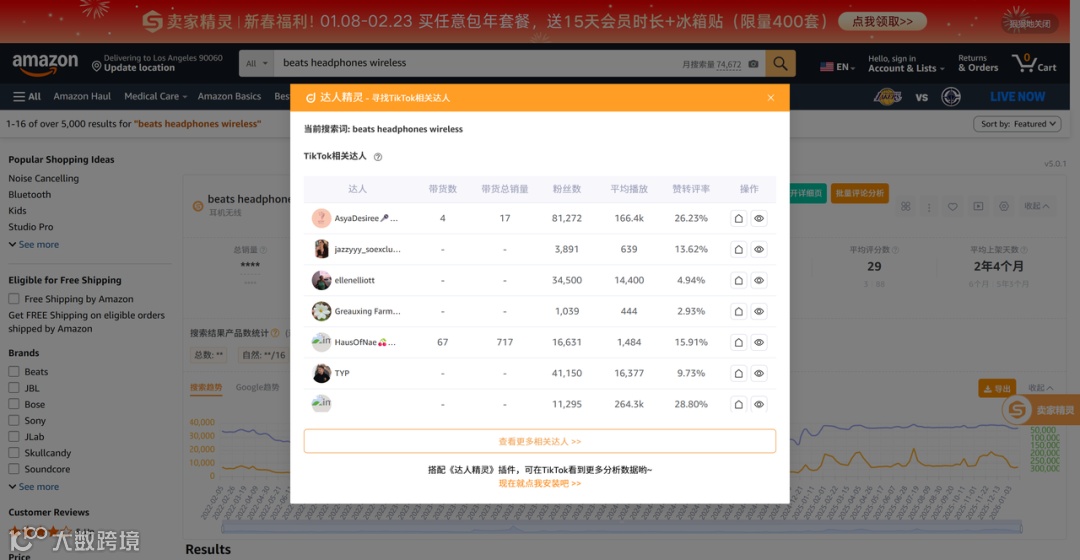
Task: Click the home icon for HausOfNae
Action: 738,342
